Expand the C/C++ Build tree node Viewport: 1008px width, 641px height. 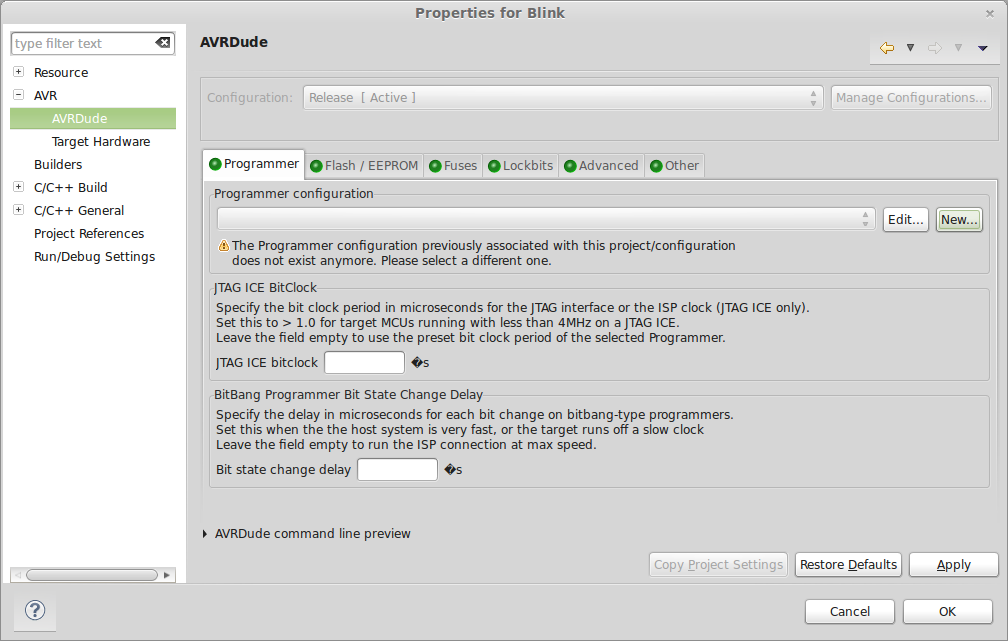[17, 187]
